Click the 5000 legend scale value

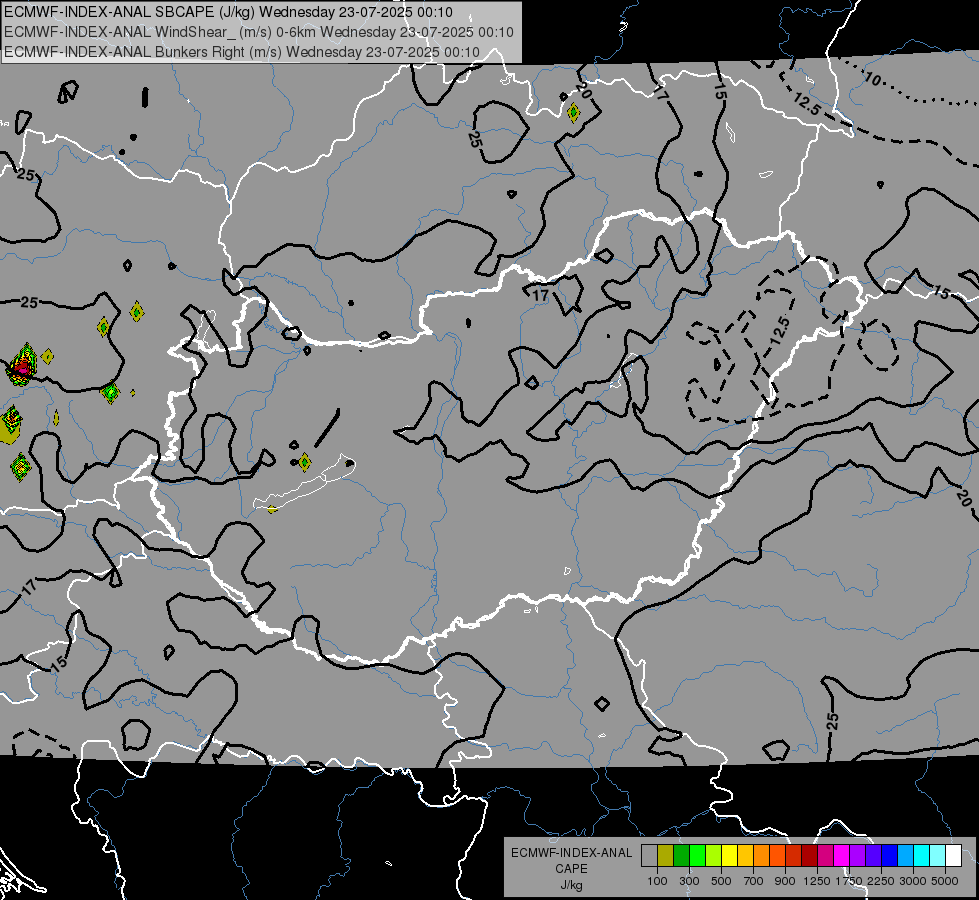(945, 881)
